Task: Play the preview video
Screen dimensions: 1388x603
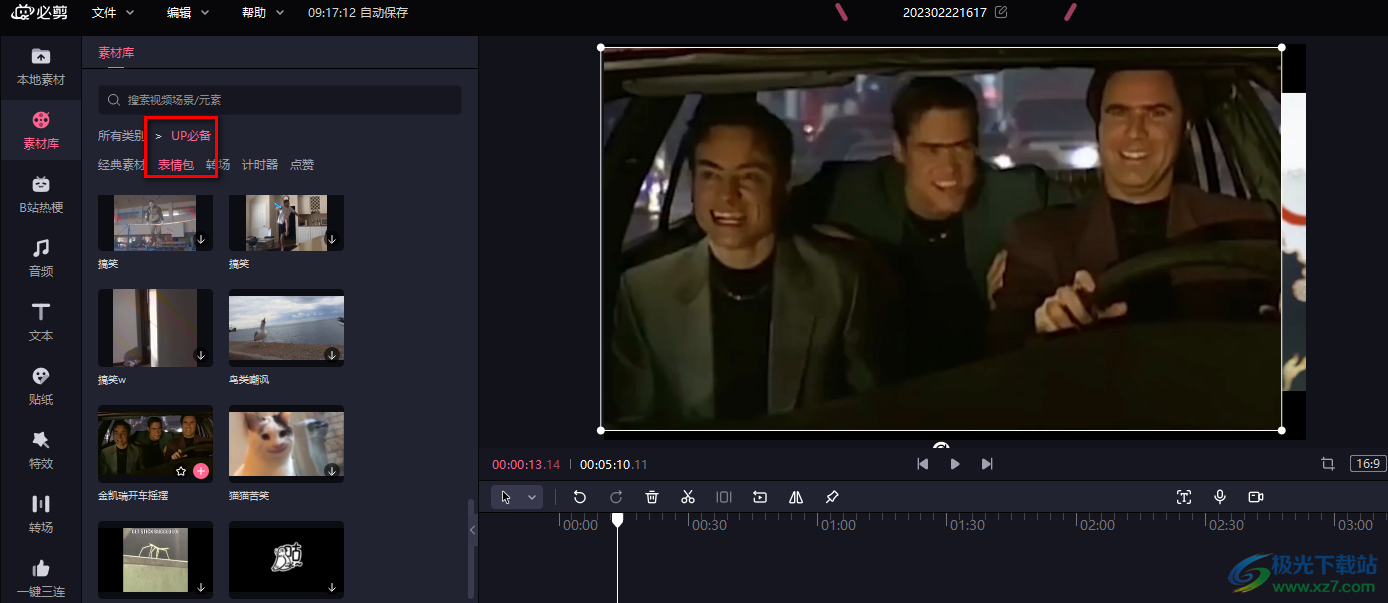Action: [x=955, y=464]
